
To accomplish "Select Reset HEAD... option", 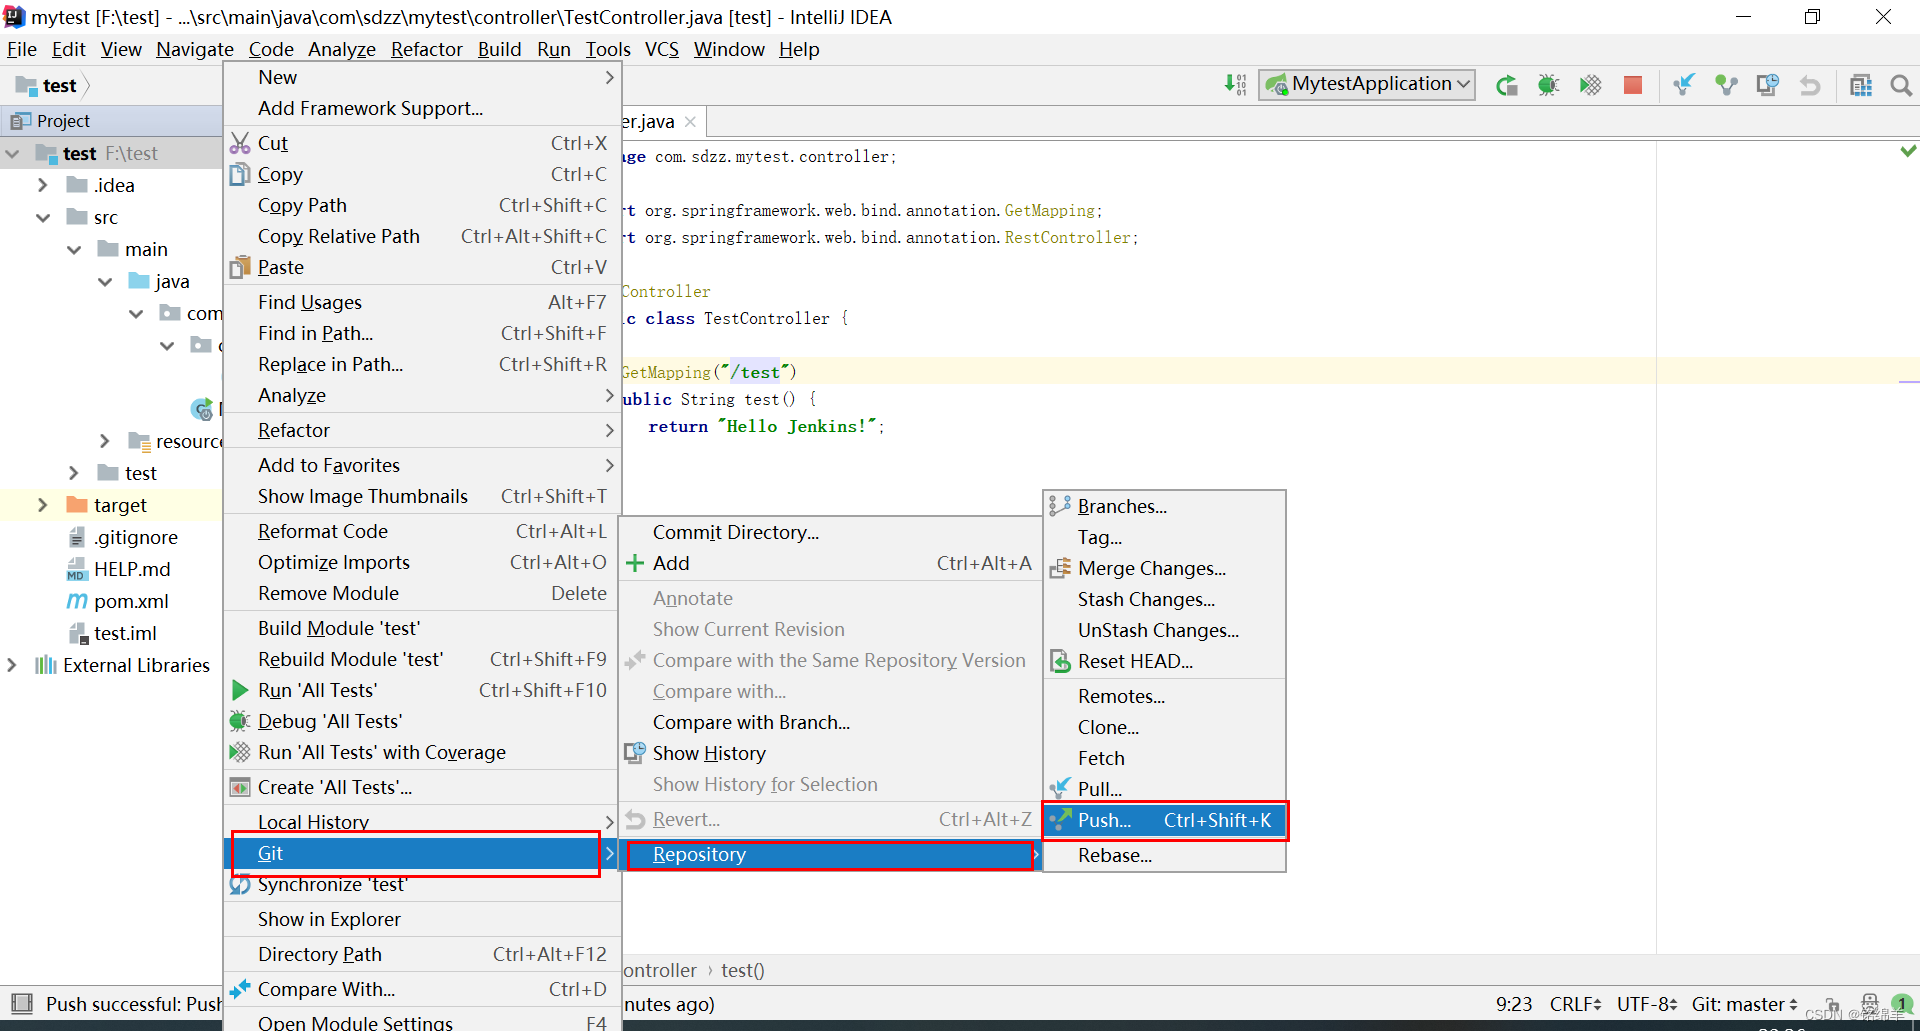I will click(1164, 661).
